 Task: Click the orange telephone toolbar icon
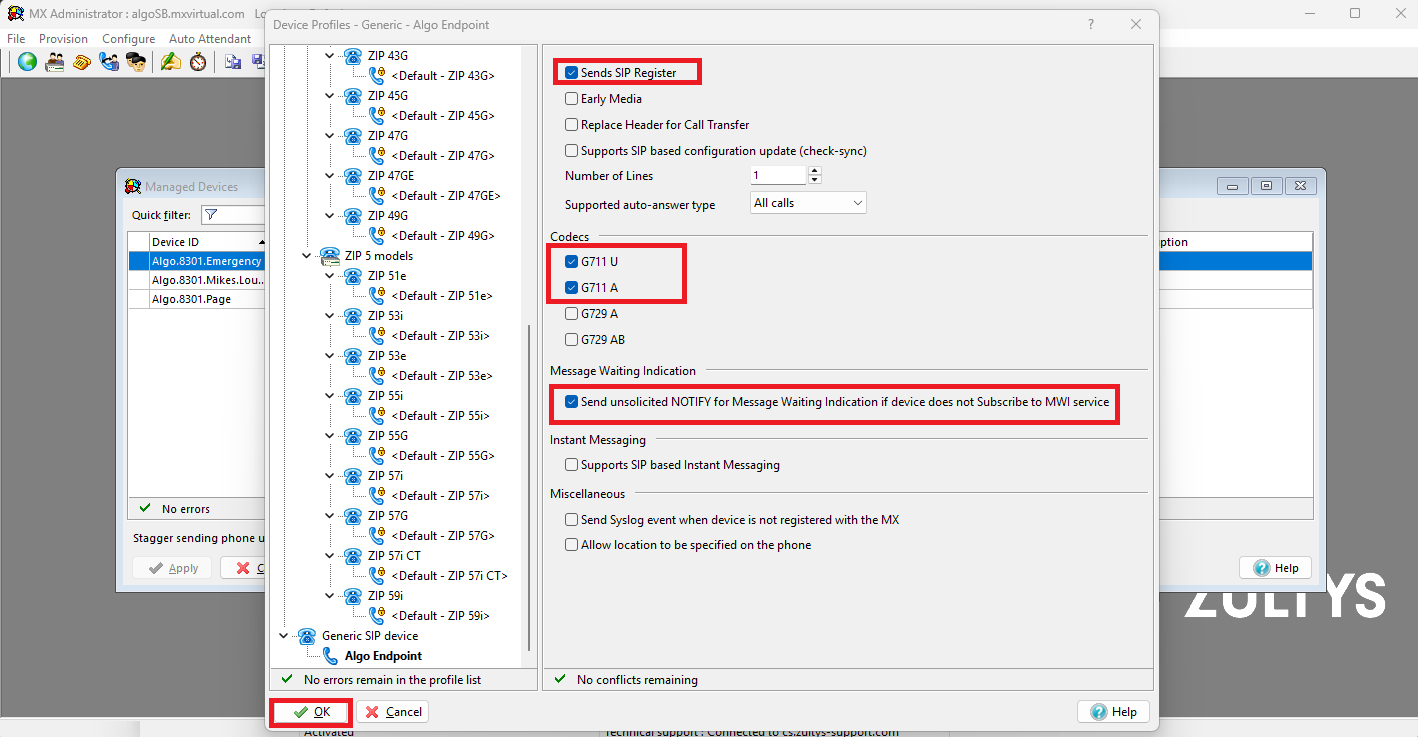point(82,62)
